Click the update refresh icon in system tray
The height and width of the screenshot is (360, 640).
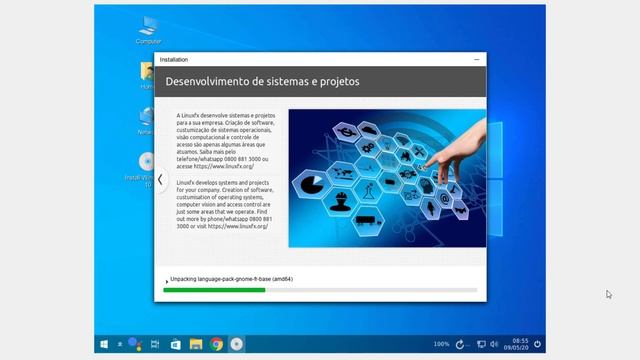[x=460, y=344]
